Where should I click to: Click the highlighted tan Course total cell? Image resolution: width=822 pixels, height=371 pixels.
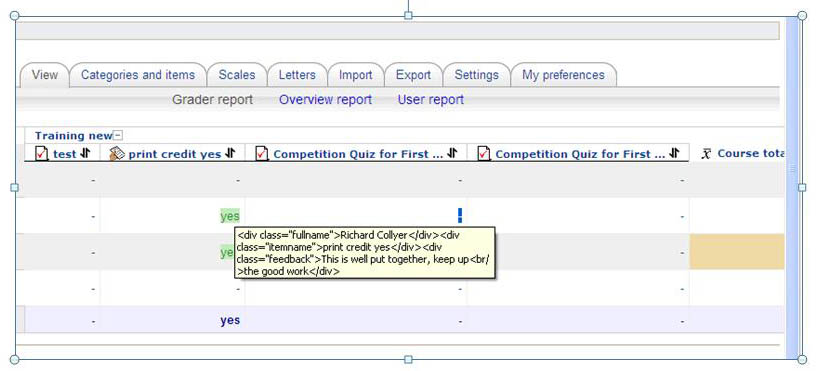pos(737,252)
